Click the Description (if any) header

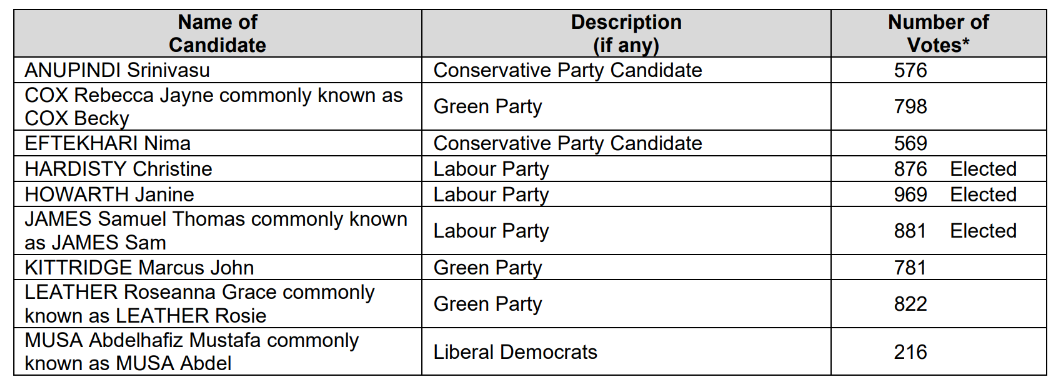[626, 34]
